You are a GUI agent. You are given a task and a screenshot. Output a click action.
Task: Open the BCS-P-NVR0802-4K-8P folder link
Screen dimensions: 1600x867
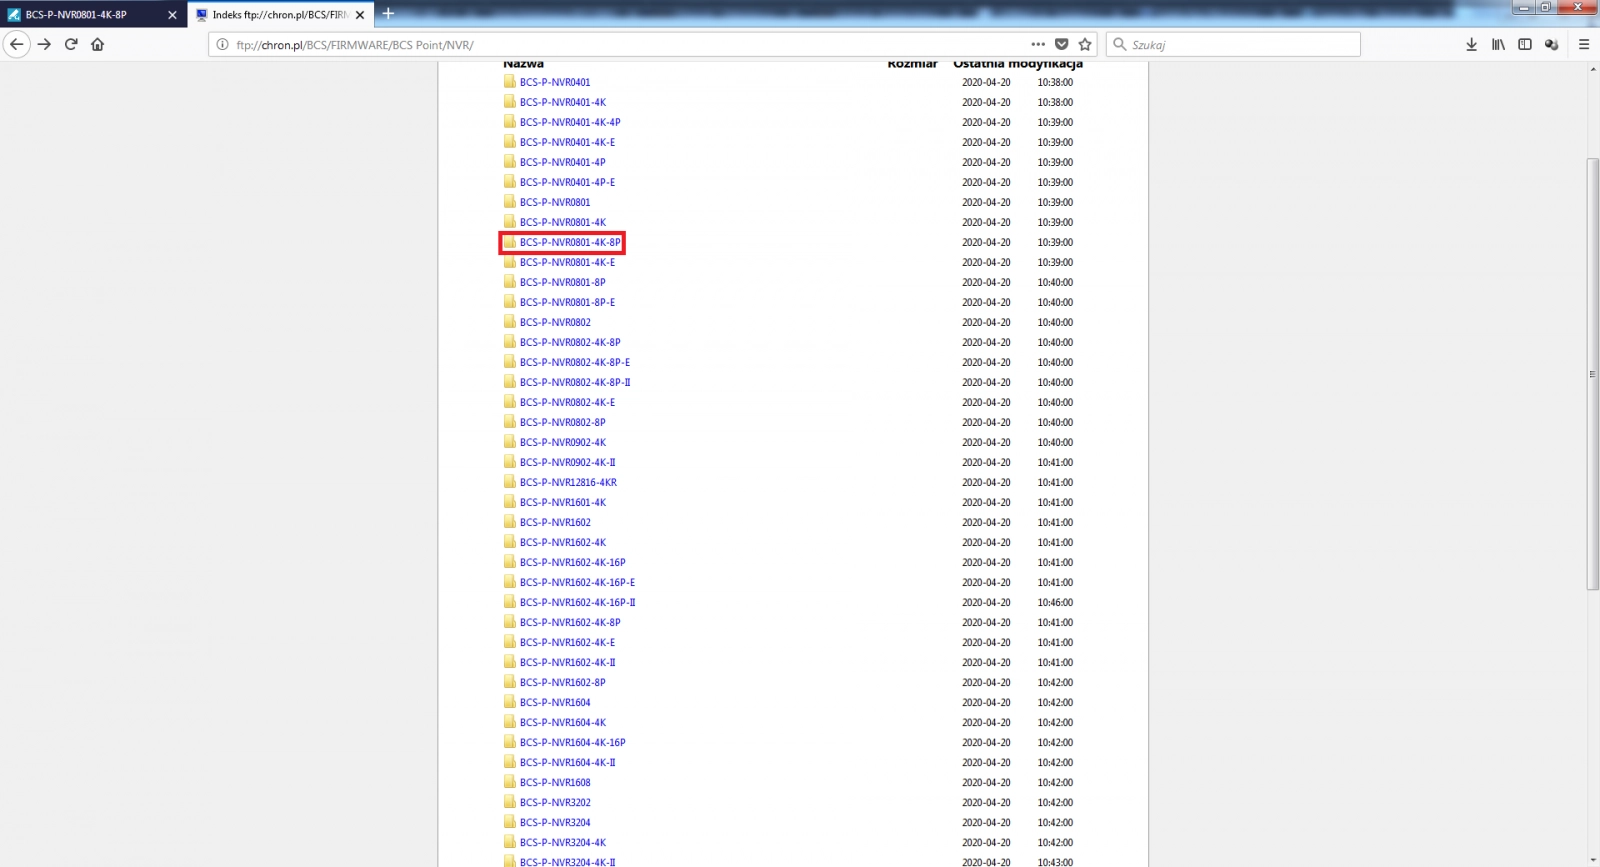coord(570,342)
